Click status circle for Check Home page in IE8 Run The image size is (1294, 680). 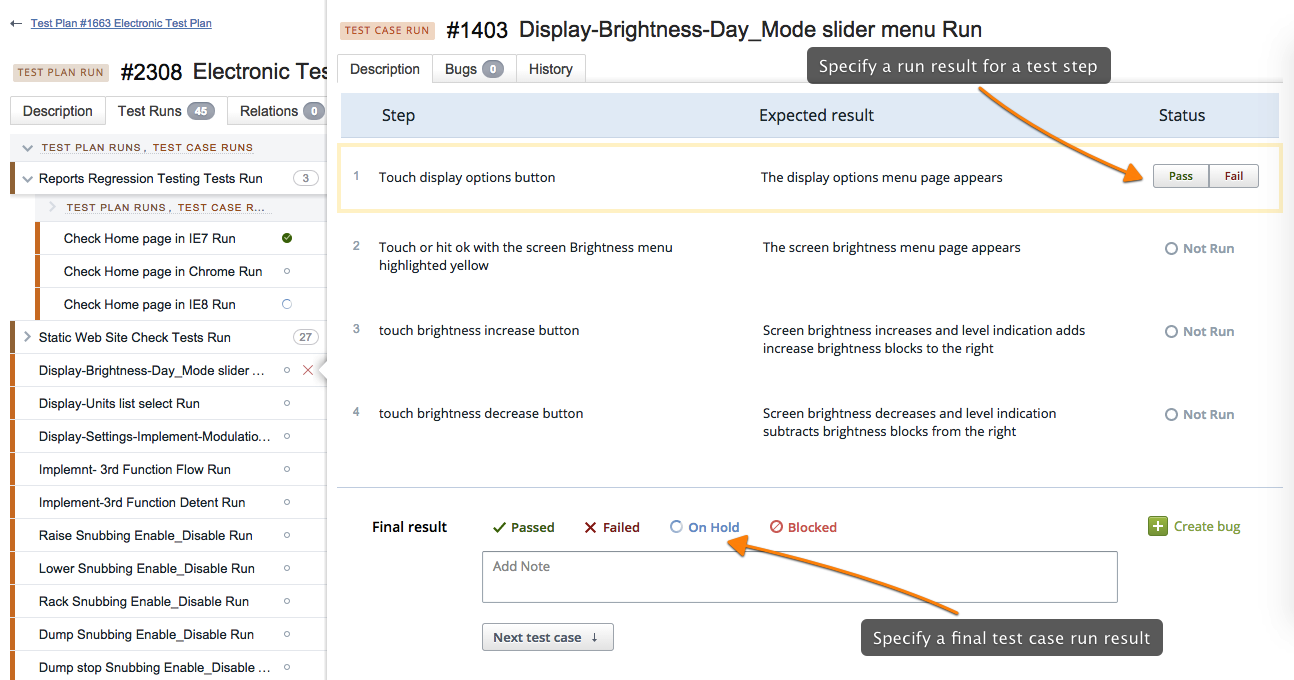click(x=287, y=304)
